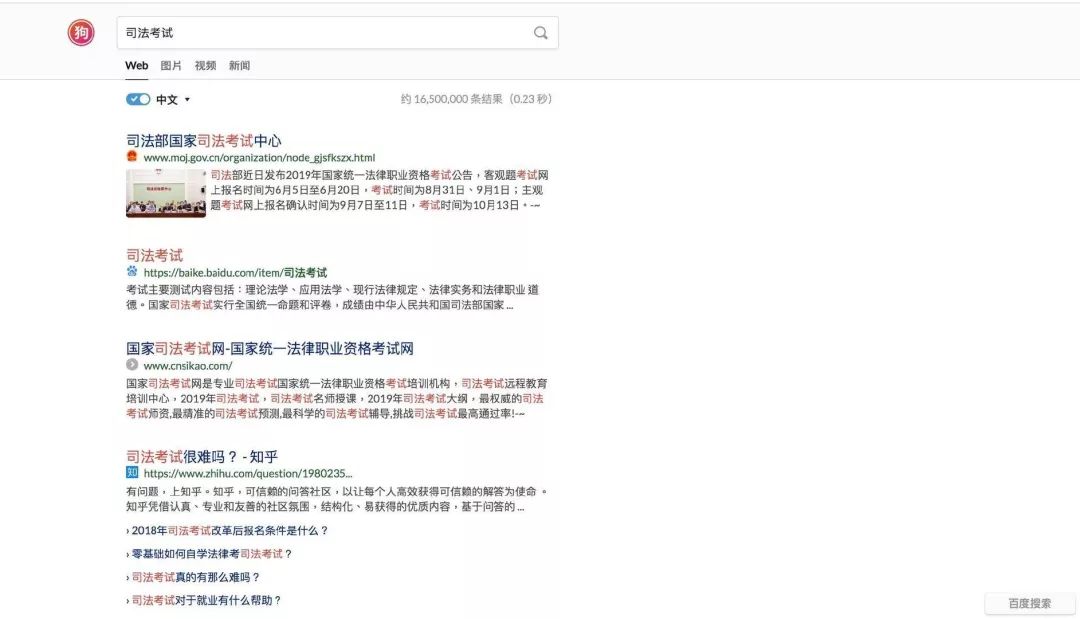Click the 百度搜索 button
The image size is (1080, 619).
pos(1030,603)
